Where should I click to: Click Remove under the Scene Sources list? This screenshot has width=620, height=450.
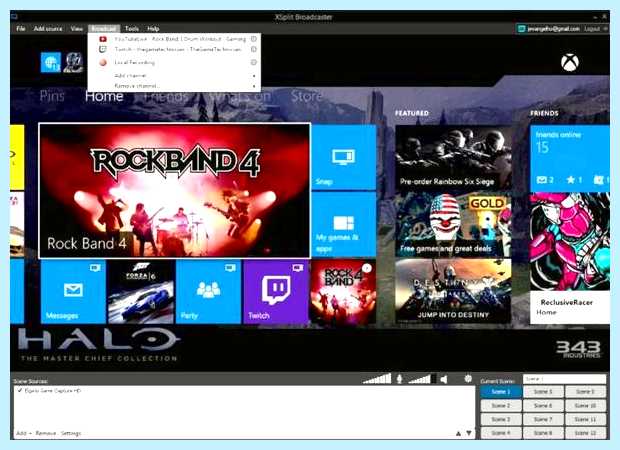(46, 433)
